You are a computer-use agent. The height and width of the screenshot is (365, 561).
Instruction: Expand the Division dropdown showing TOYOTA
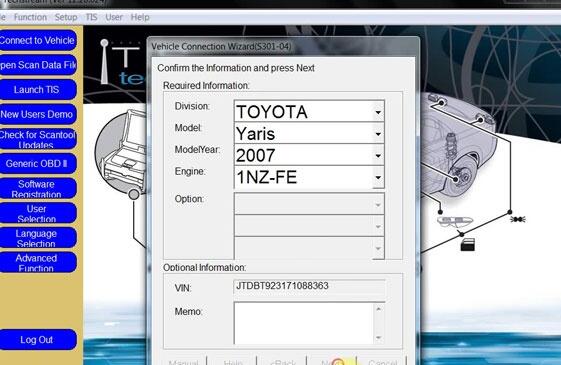pos(378,112)
